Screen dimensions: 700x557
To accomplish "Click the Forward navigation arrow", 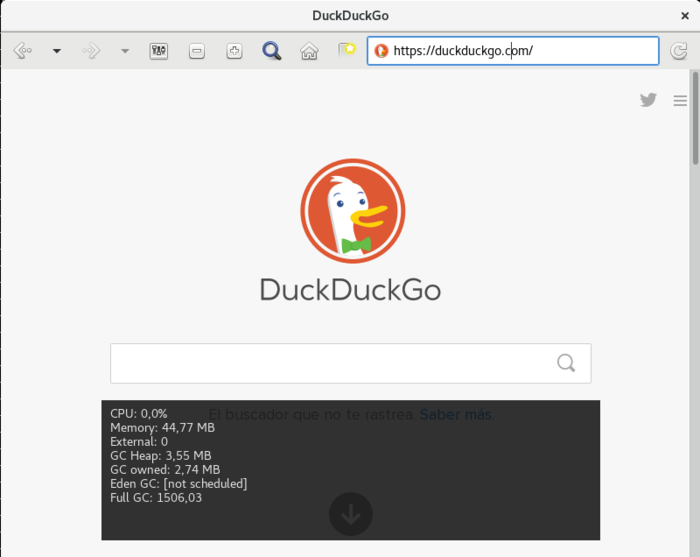I will (91, 51).
